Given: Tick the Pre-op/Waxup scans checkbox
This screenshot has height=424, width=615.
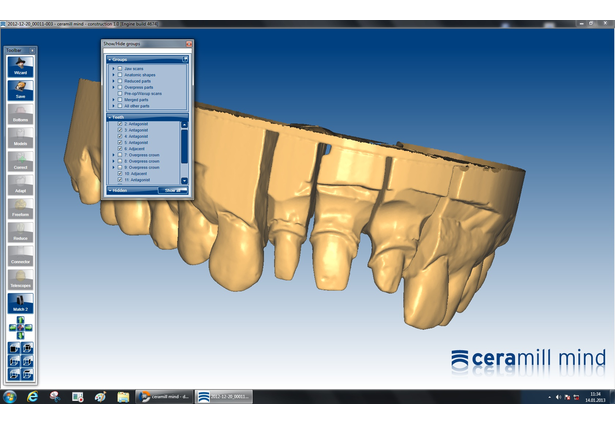Looking at the screenshot, I should (x=120, y=94).
